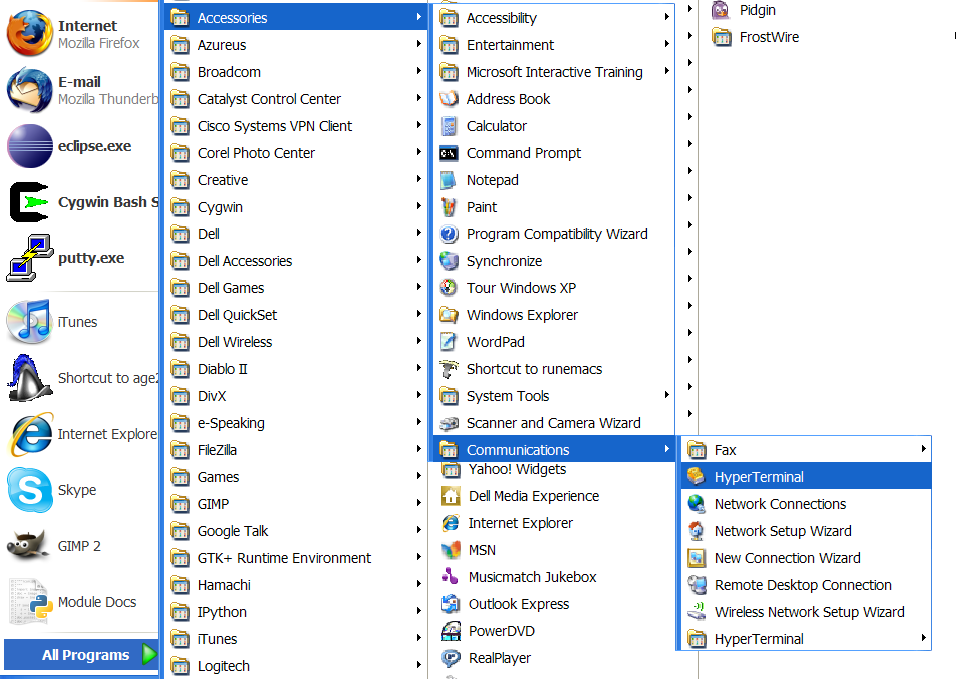956x679 pixels.
Task: Launch Mozilla Thunderbird E-mail icon
Action: [x=30, y=90]
